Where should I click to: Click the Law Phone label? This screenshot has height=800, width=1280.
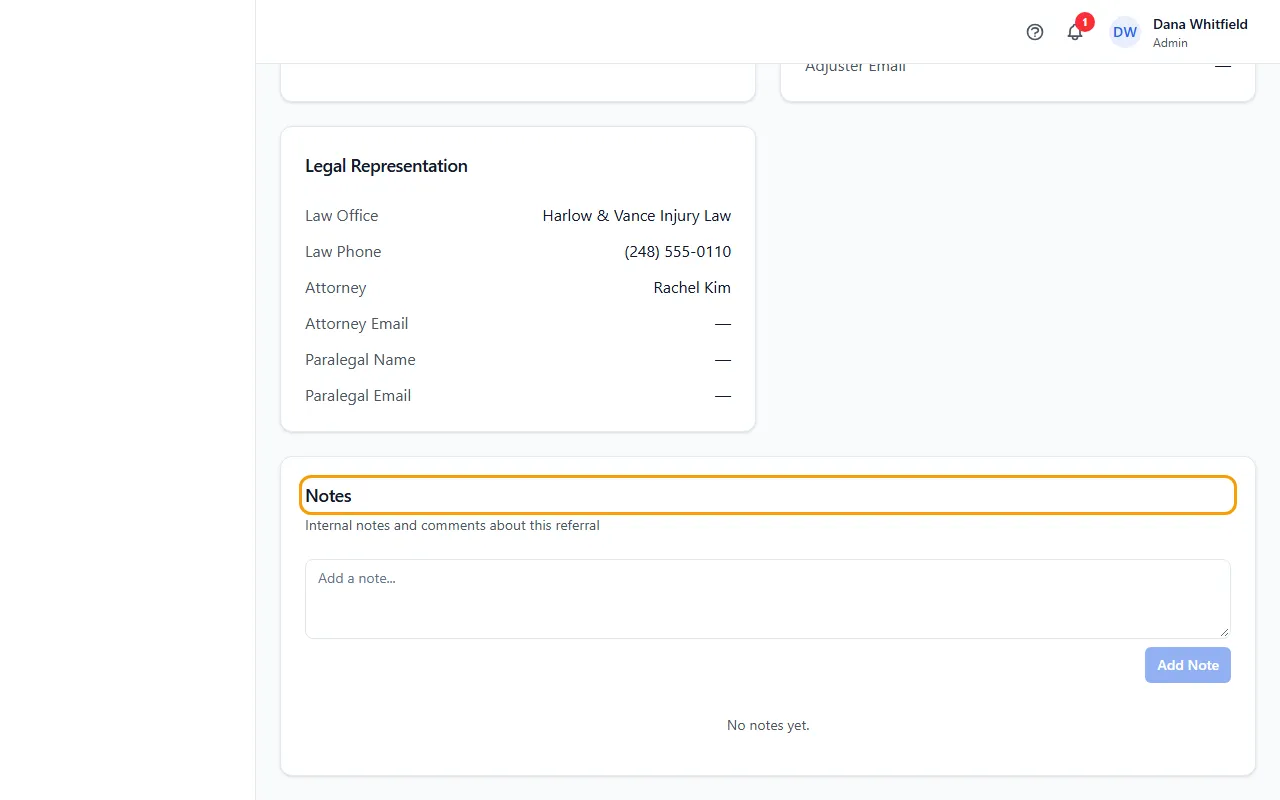(343, 252)
